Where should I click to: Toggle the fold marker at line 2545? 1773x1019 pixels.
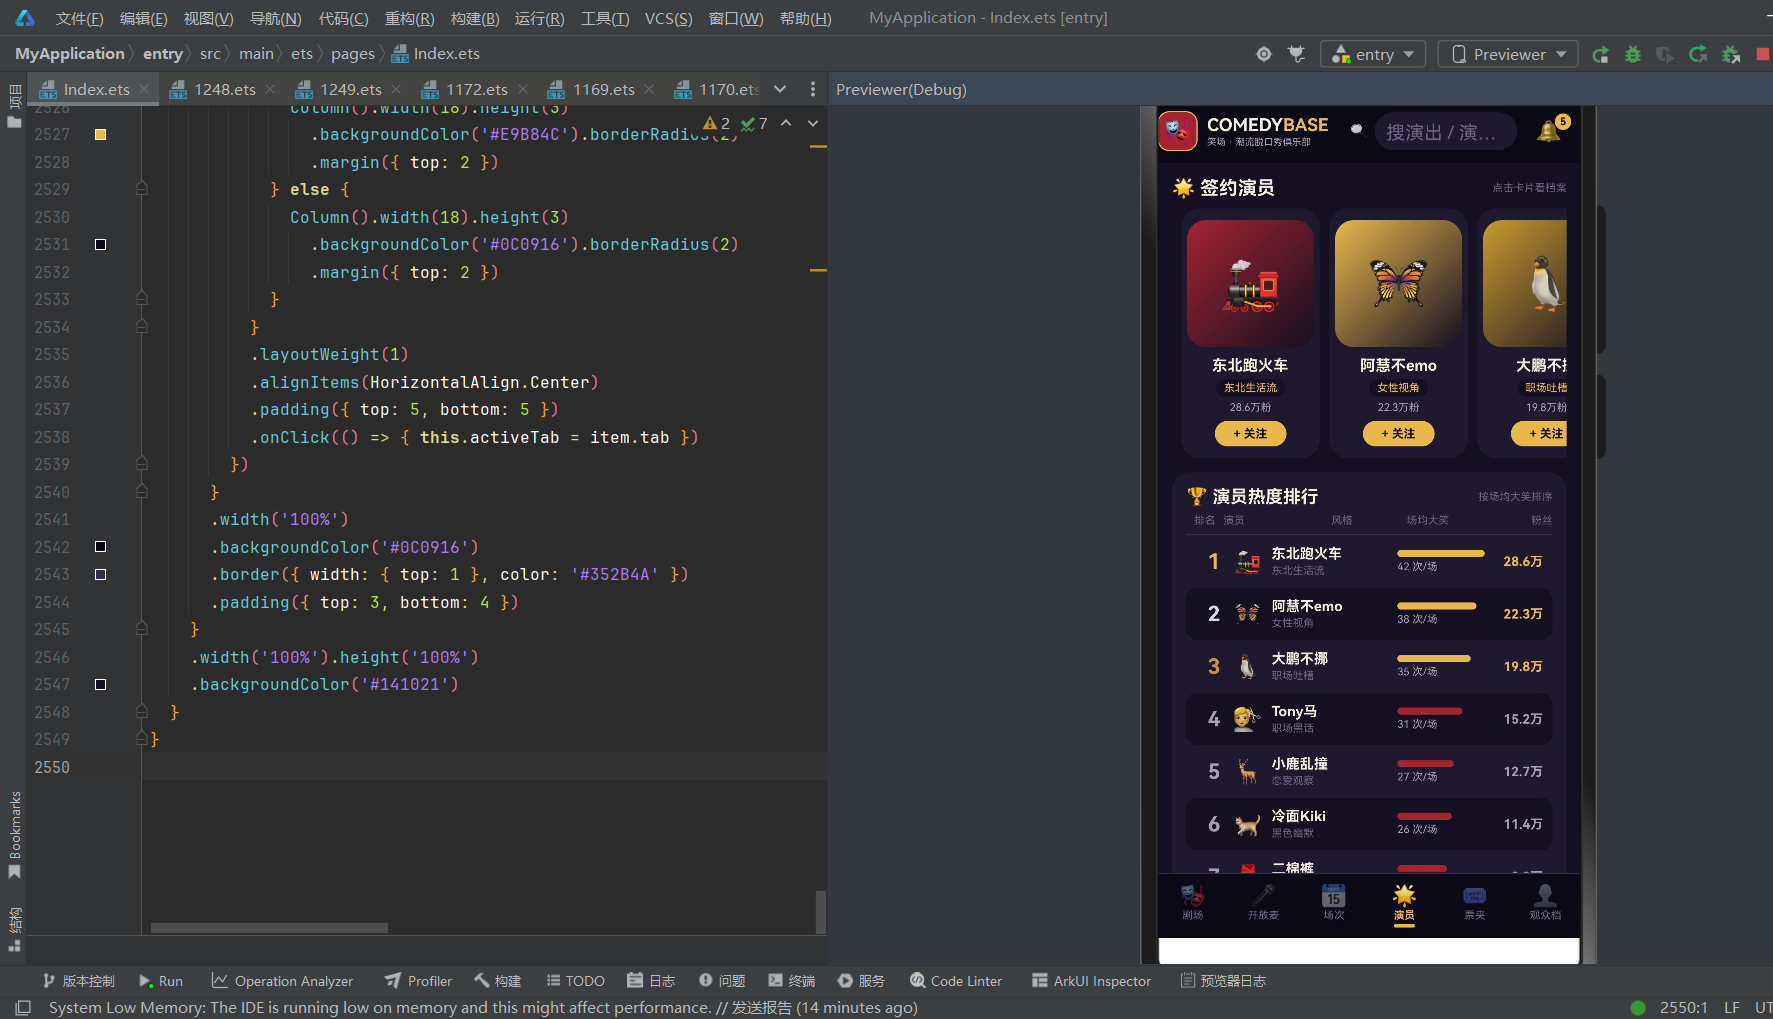(x=142, y=629)
